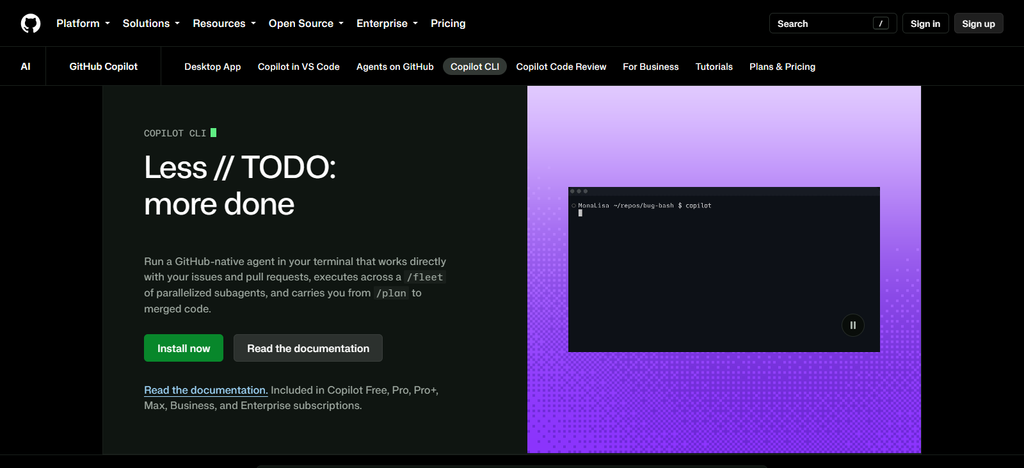
Task: Switch to the Desktop App tab
Action: click(212, 67)
